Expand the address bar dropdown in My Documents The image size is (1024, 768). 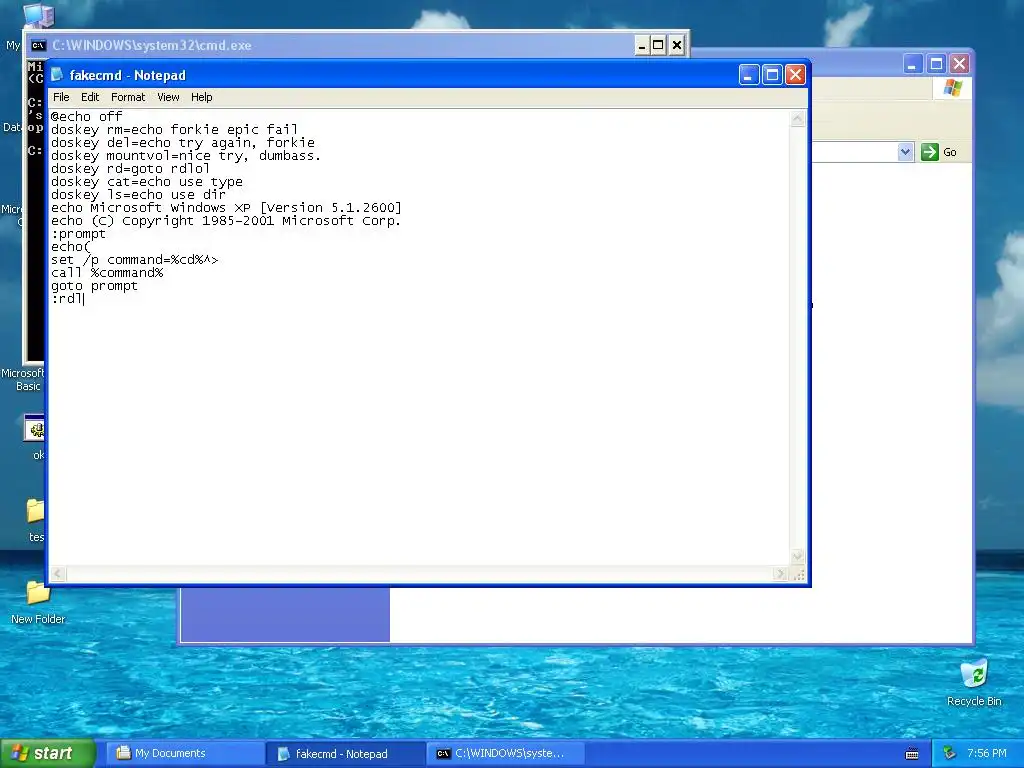coord(905,152)
